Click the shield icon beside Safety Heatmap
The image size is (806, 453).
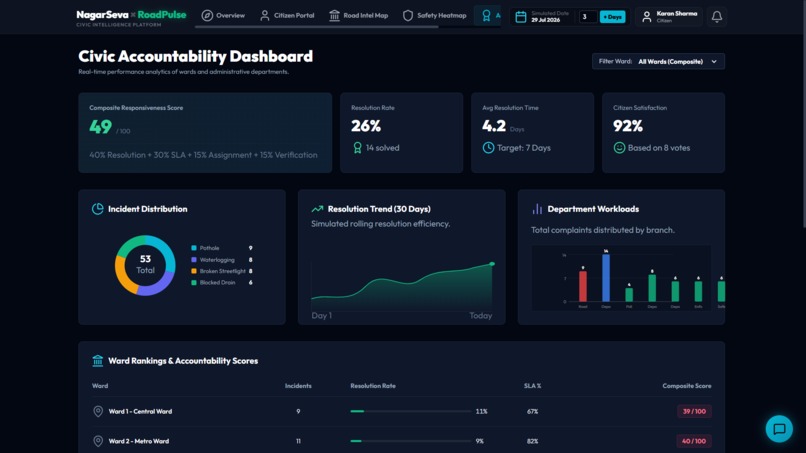[408, 15]
